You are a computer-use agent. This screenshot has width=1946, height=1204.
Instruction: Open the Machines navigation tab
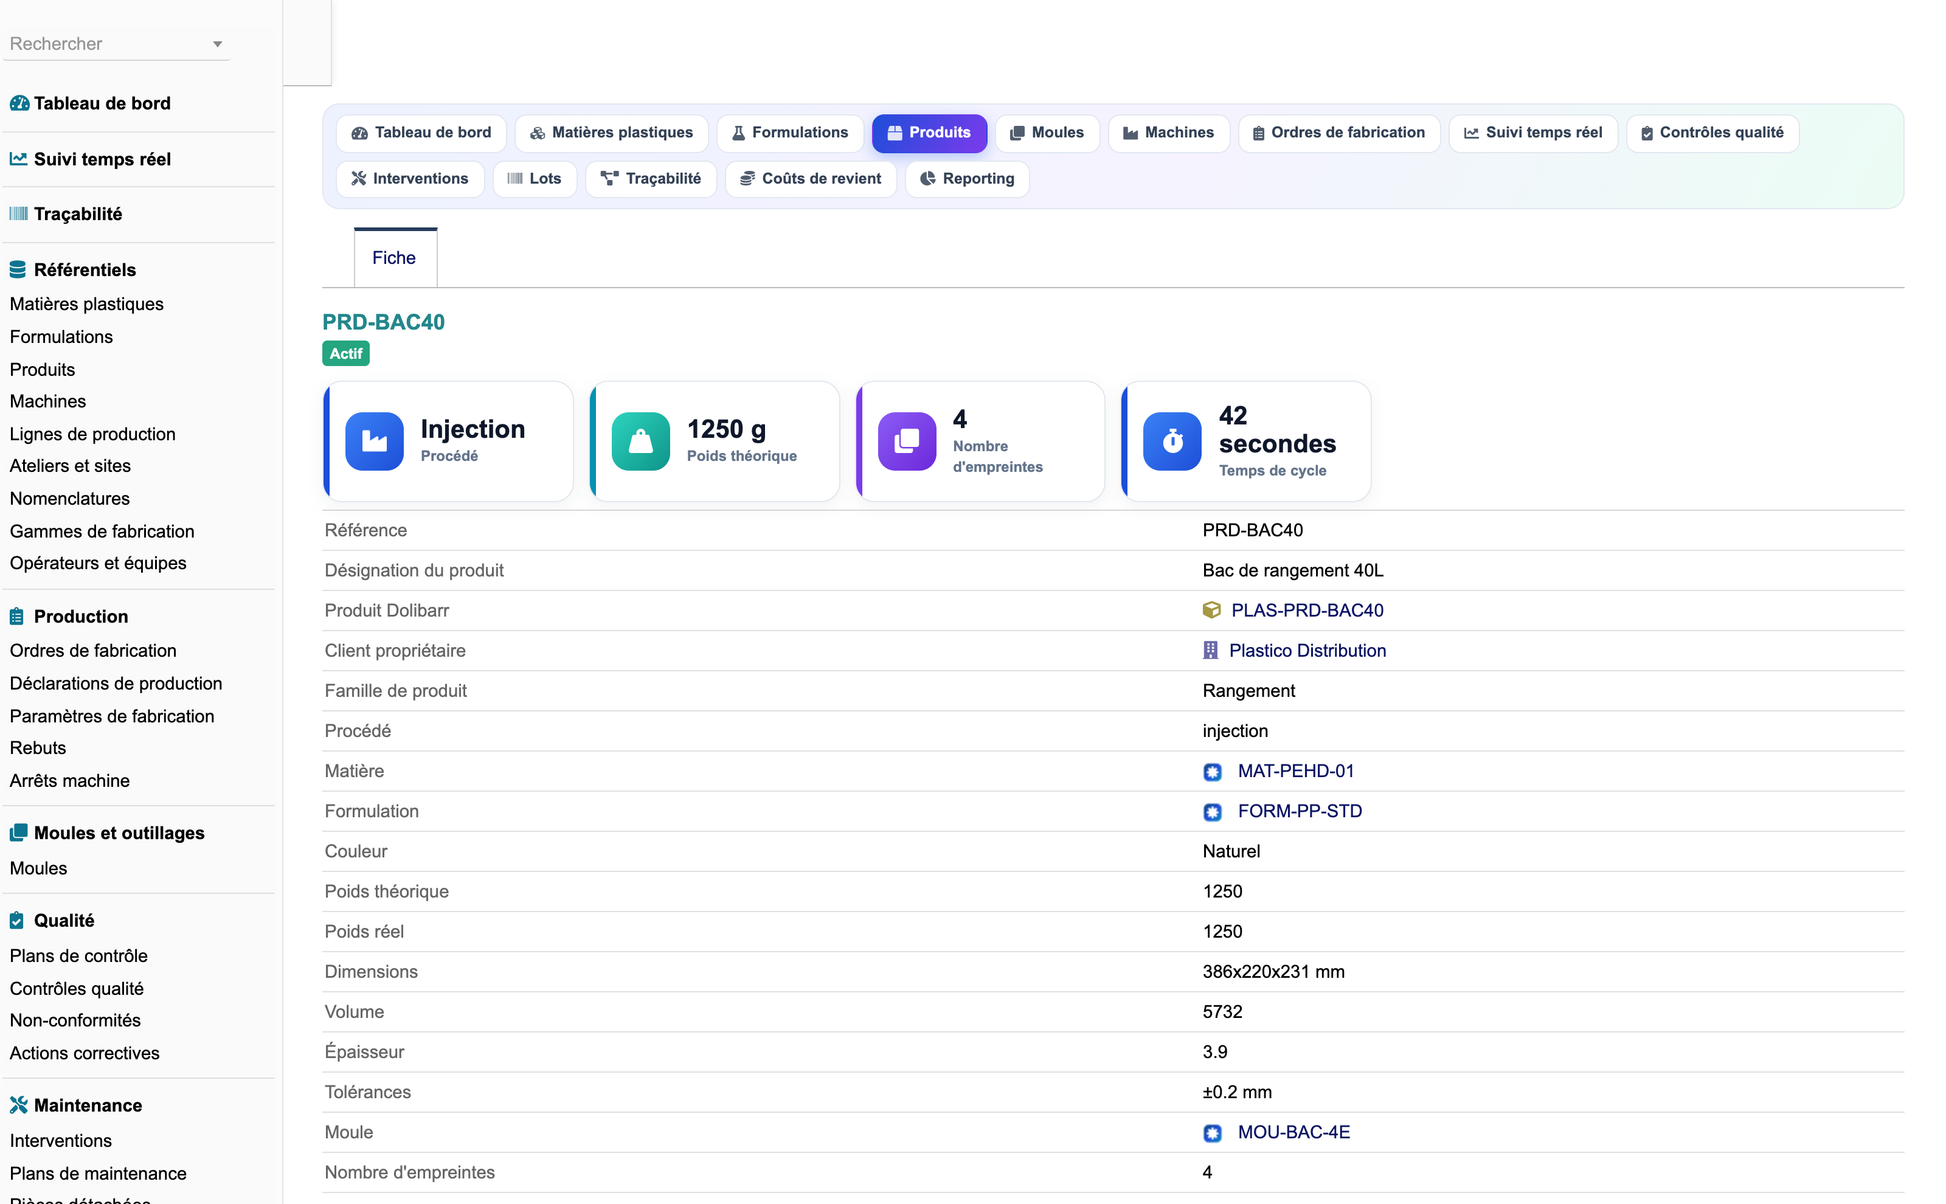point(1168,133)
